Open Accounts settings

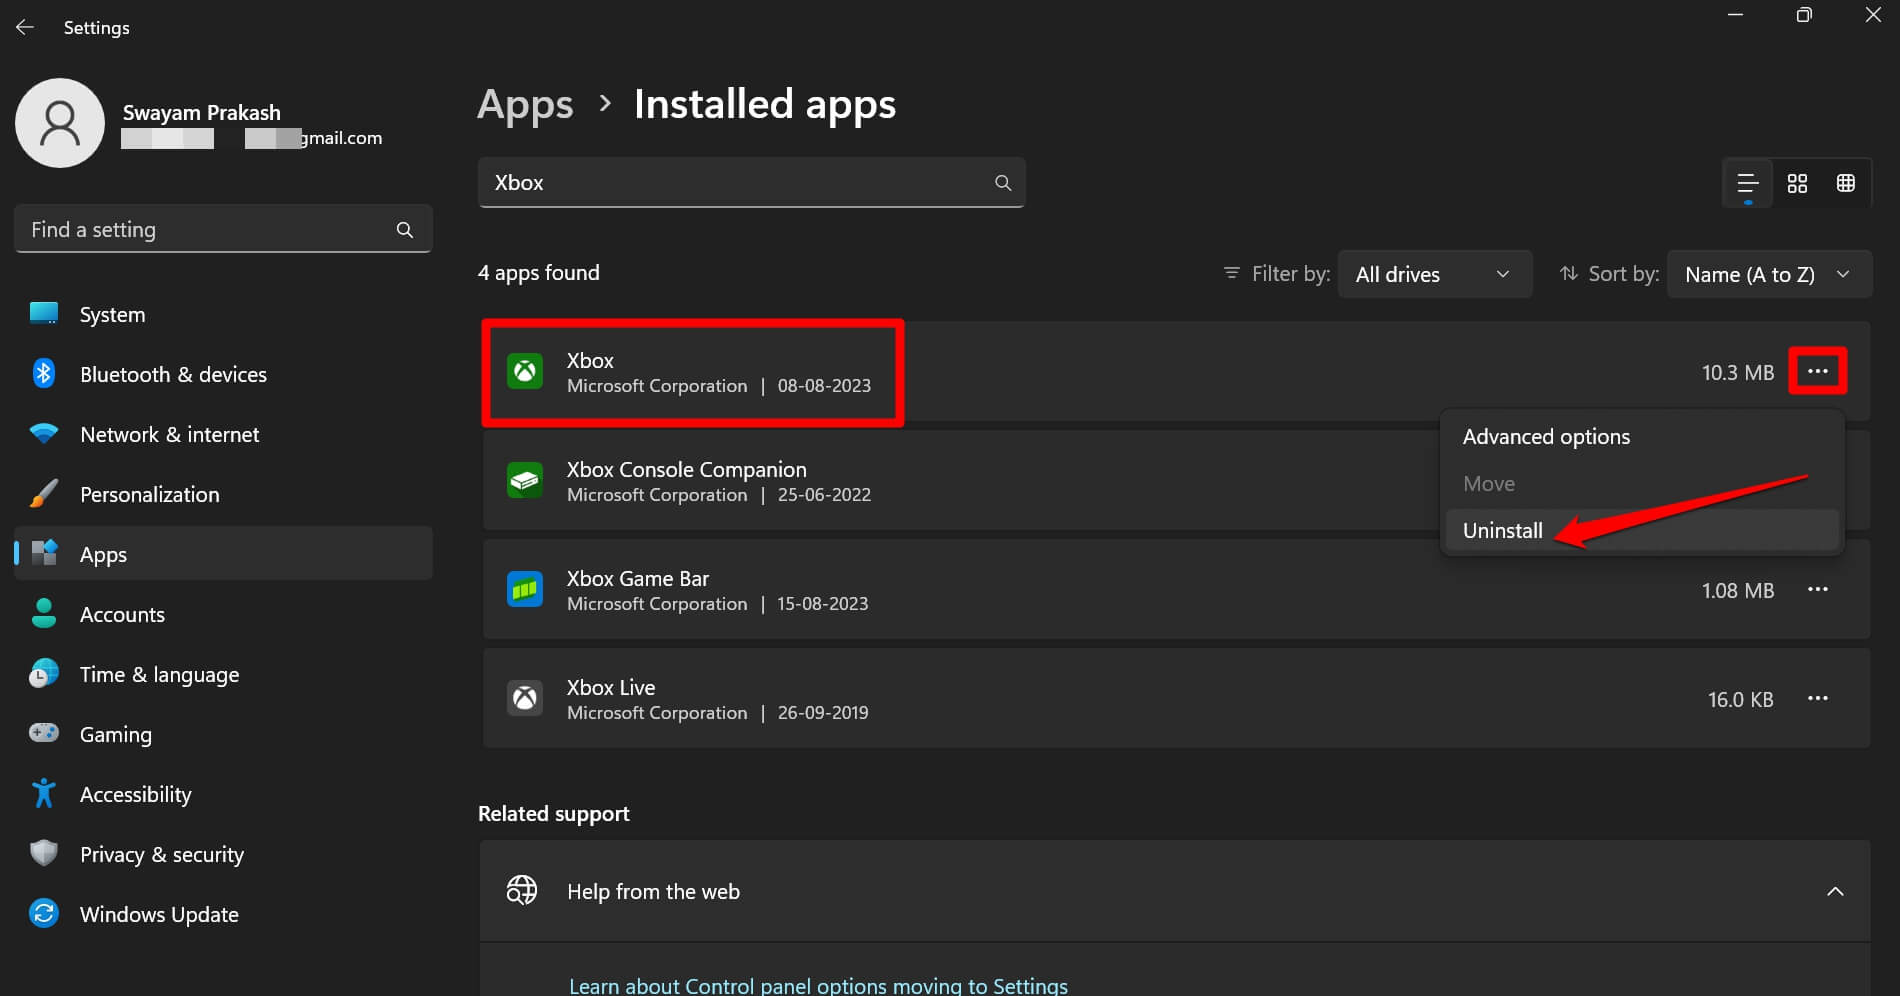tap(122, 614)
